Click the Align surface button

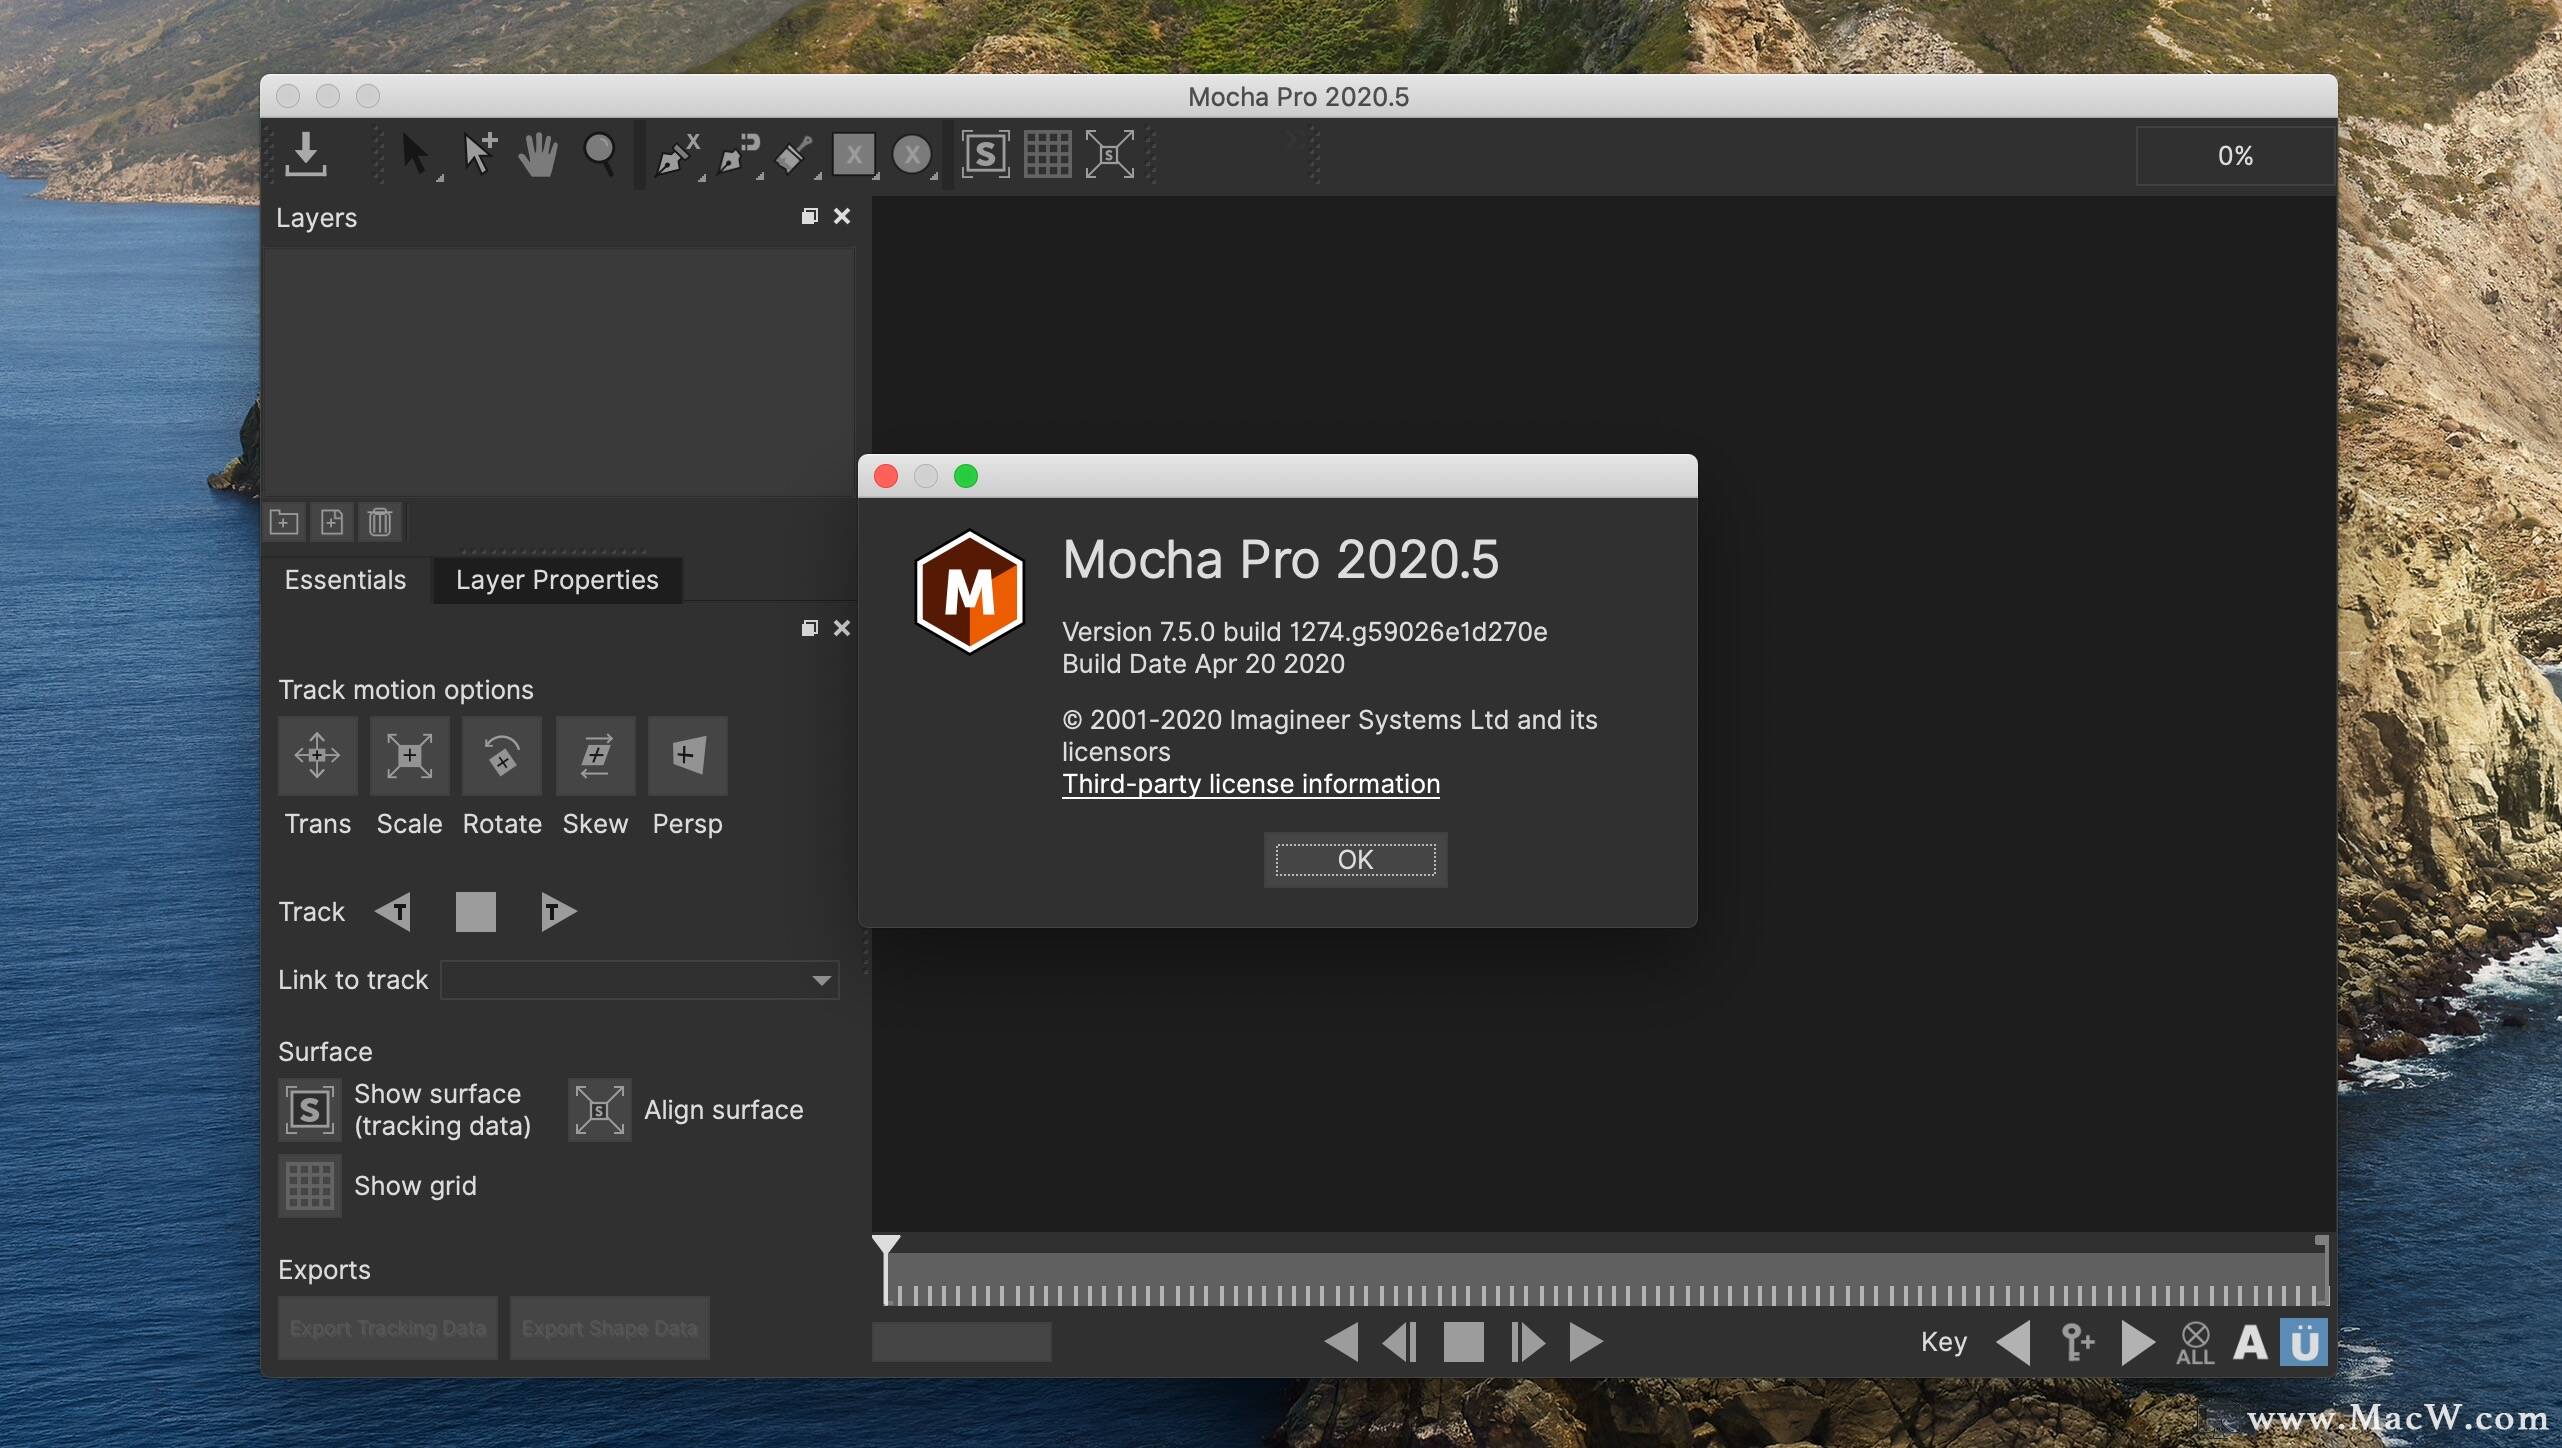point(599,1110)
